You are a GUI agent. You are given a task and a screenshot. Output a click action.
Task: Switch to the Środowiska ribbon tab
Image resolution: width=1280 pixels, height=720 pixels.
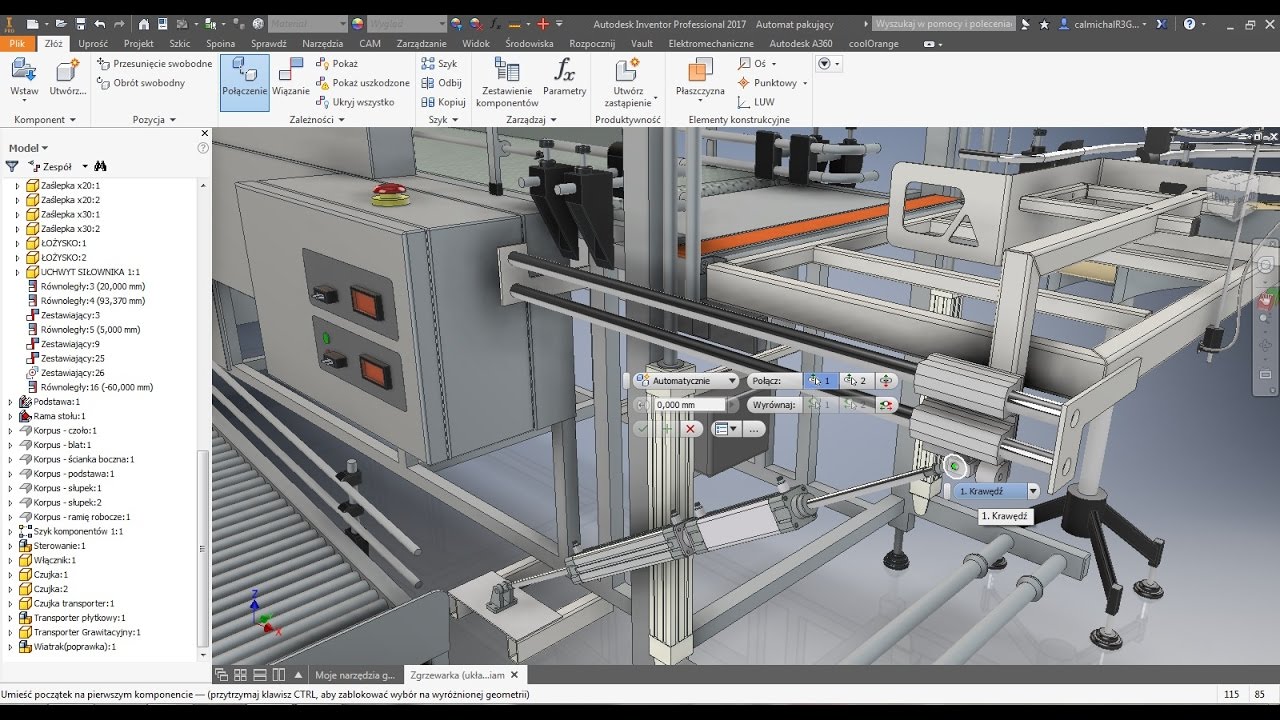[x=529, y=43]
